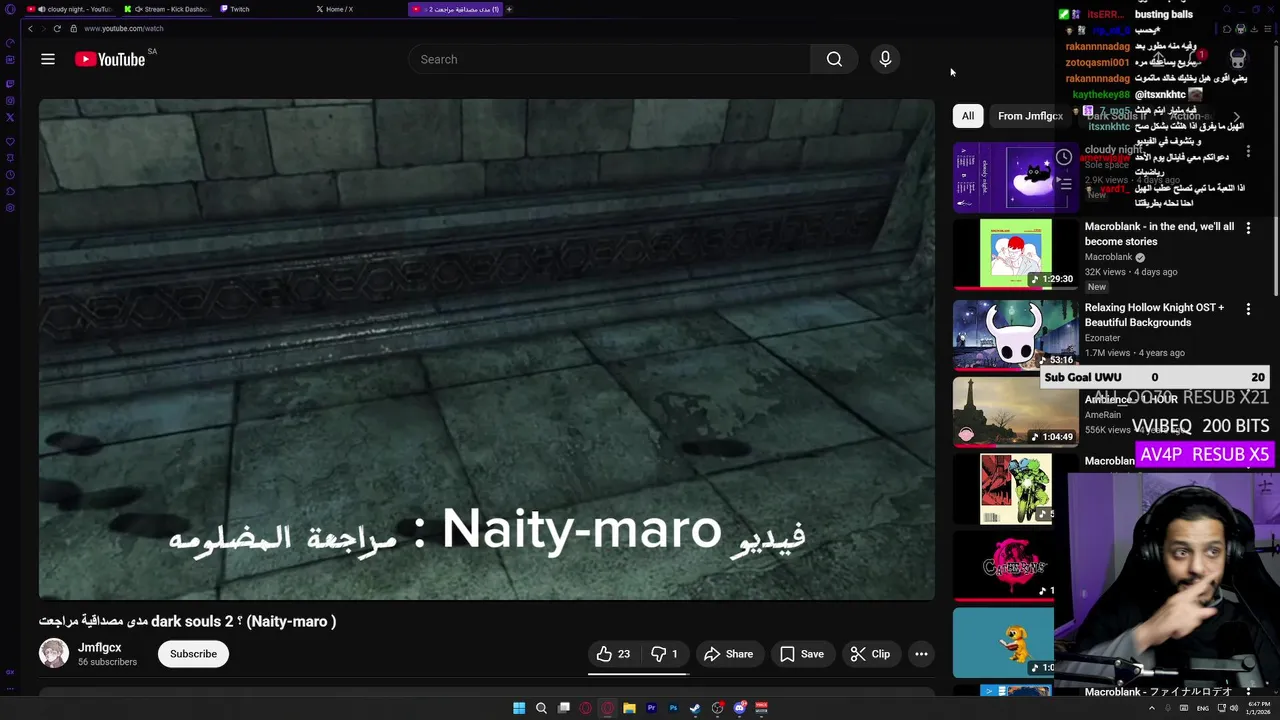Create a Clip of the video

point(870,654)
